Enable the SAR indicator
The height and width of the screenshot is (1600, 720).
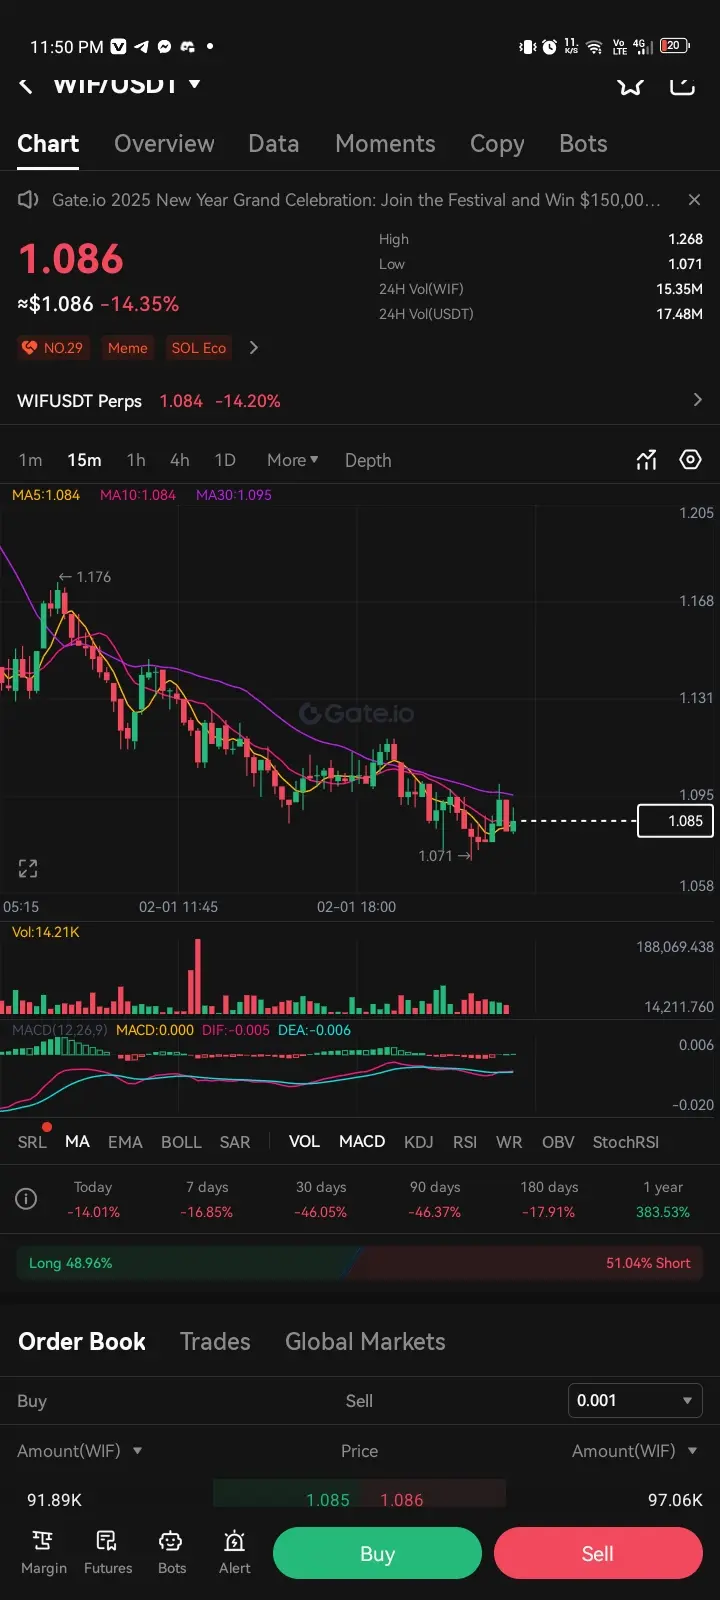[235, 1142]
